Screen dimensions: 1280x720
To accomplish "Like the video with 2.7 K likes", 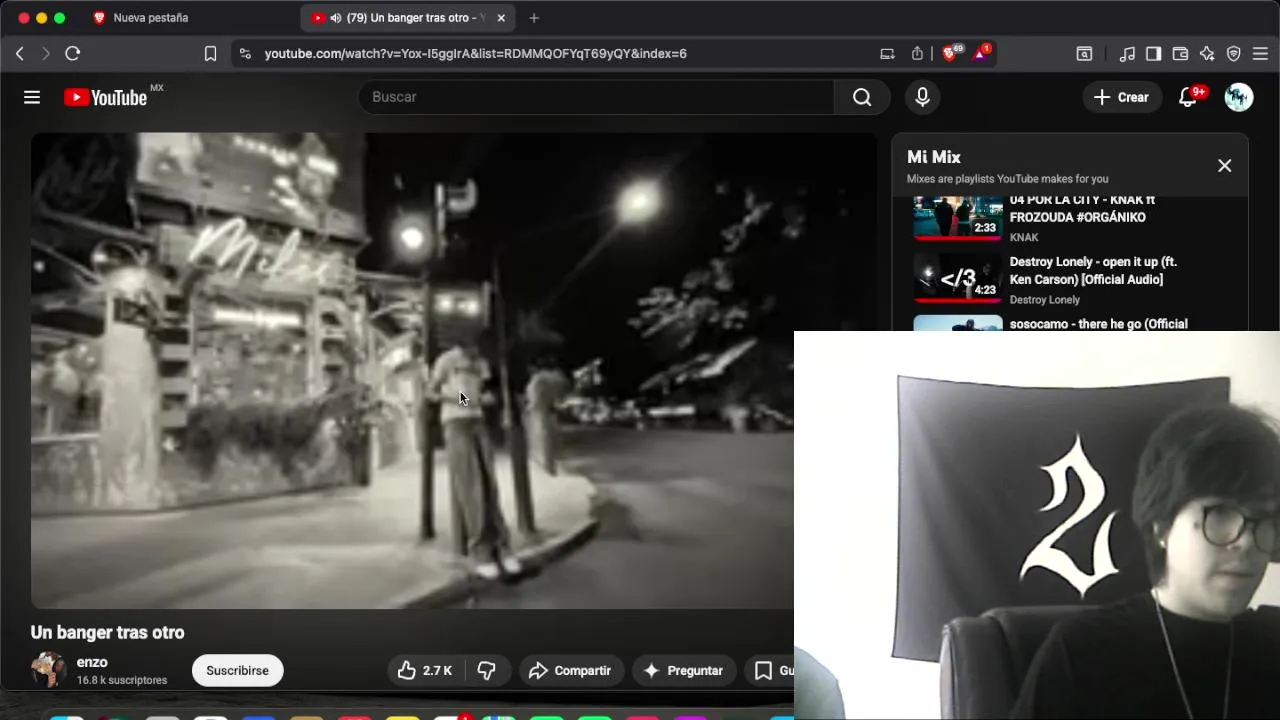I will [425, 671].
